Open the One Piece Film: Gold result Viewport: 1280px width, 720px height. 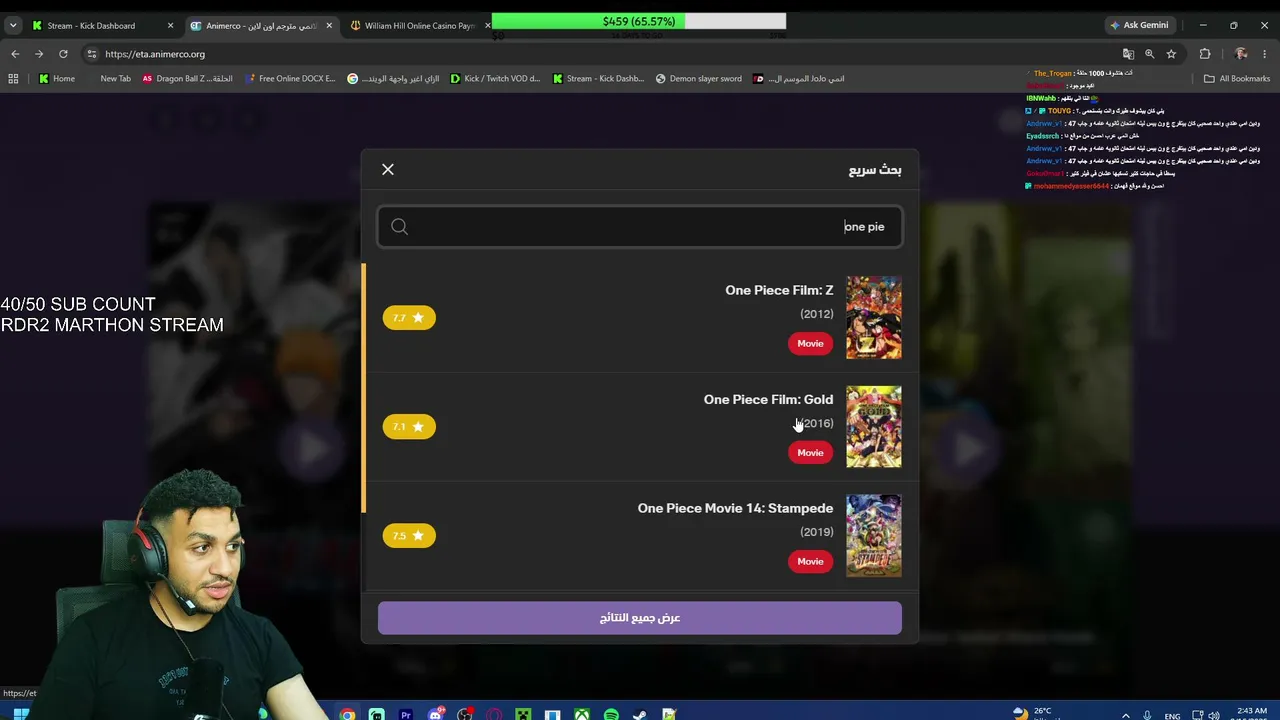coord(640,427)
